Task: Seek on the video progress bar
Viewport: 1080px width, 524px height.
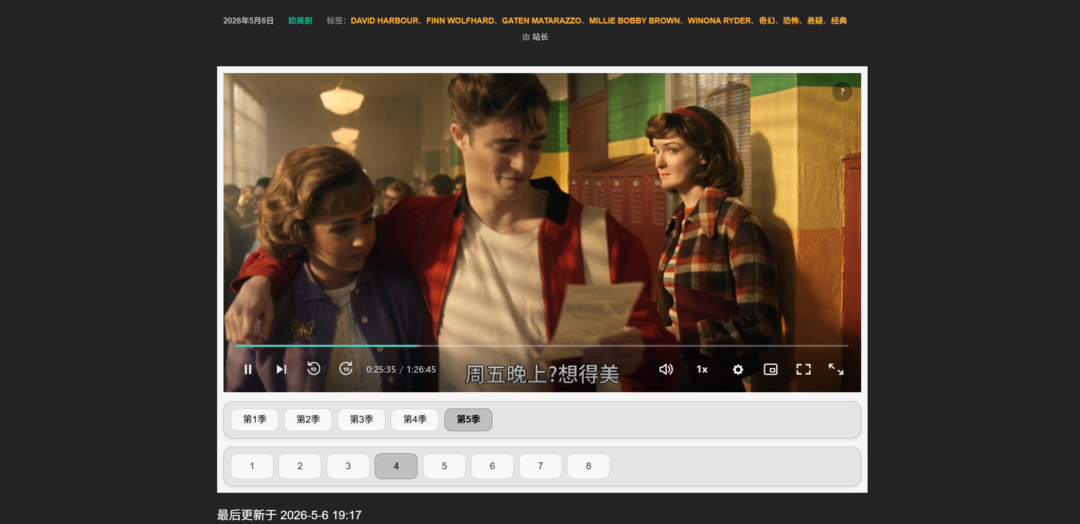Action: pos(541,346)
